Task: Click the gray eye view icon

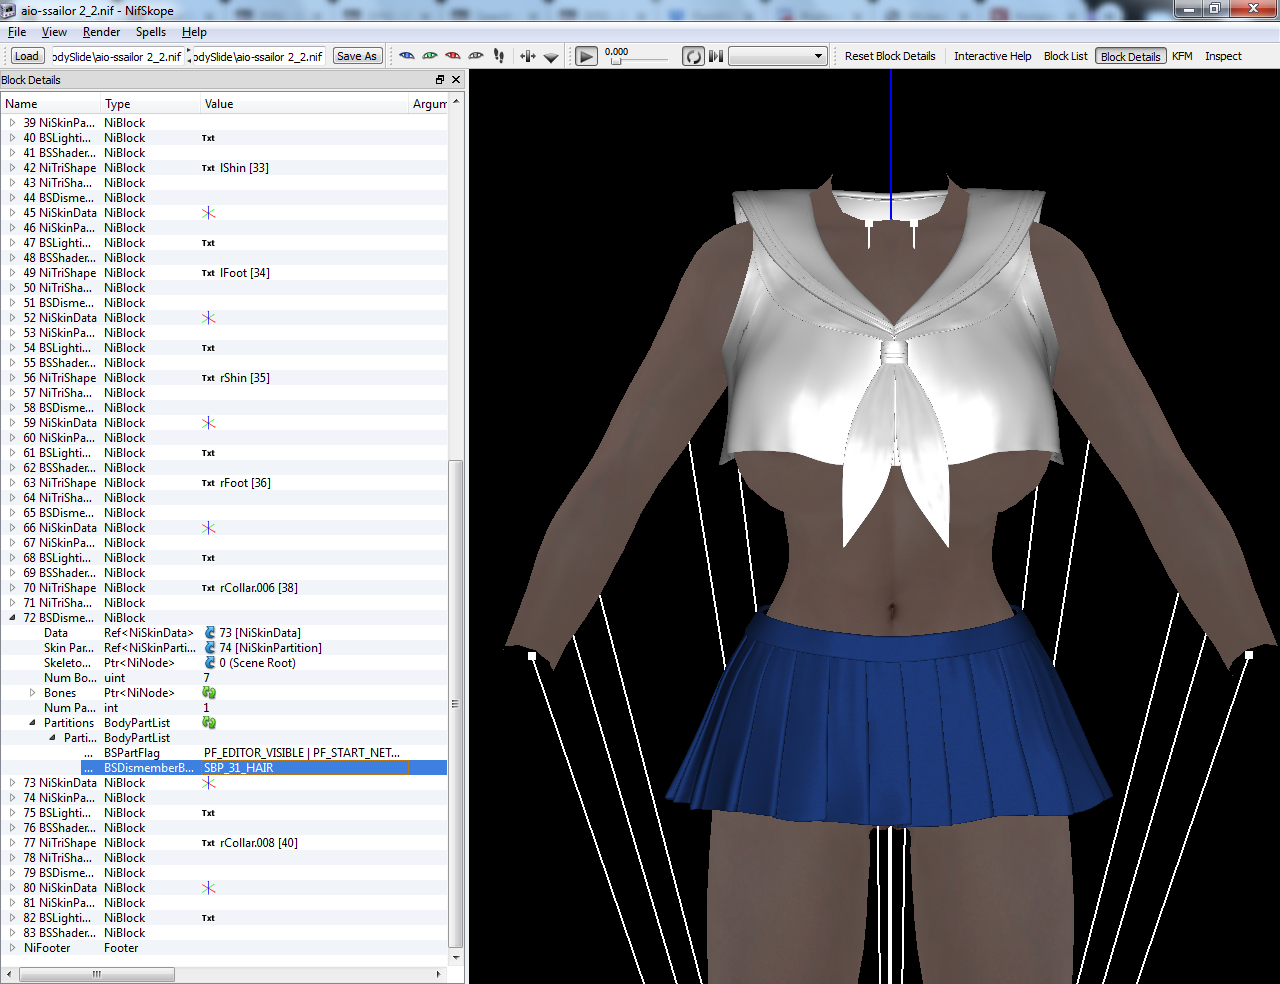Action: [476, 56]
